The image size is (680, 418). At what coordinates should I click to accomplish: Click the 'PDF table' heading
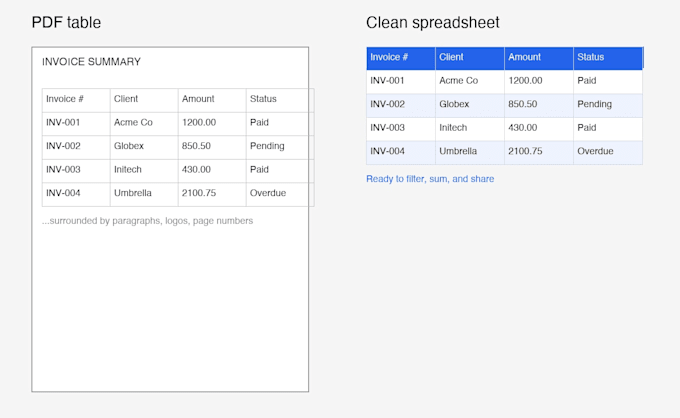click(x=66, y=22)
